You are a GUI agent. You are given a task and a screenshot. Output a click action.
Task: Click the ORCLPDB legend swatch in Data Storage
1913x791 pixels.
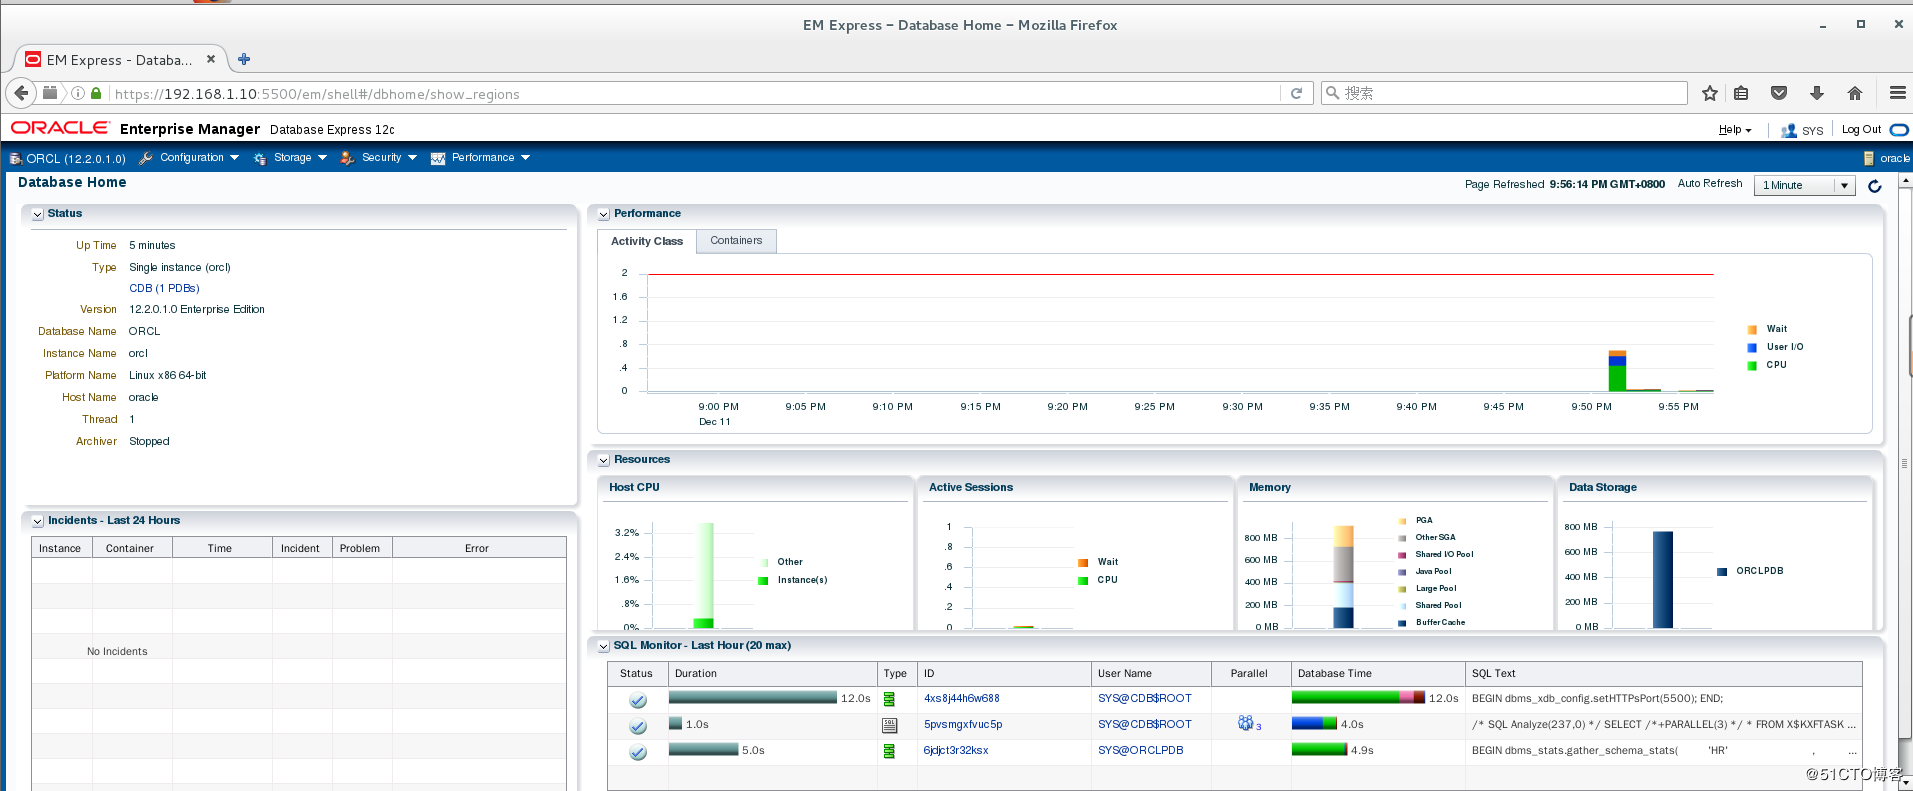coord(1722,571)
